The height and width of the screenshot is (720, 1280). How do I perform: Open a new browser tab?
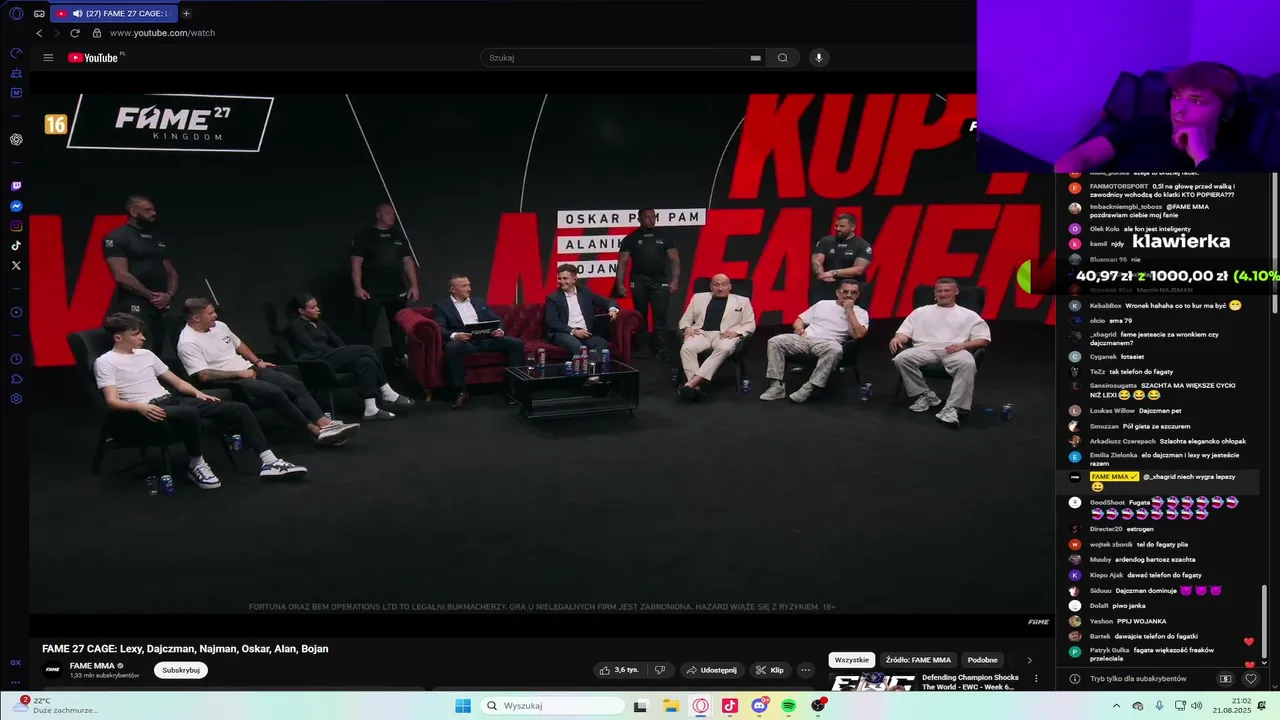(x=186, y=13)
